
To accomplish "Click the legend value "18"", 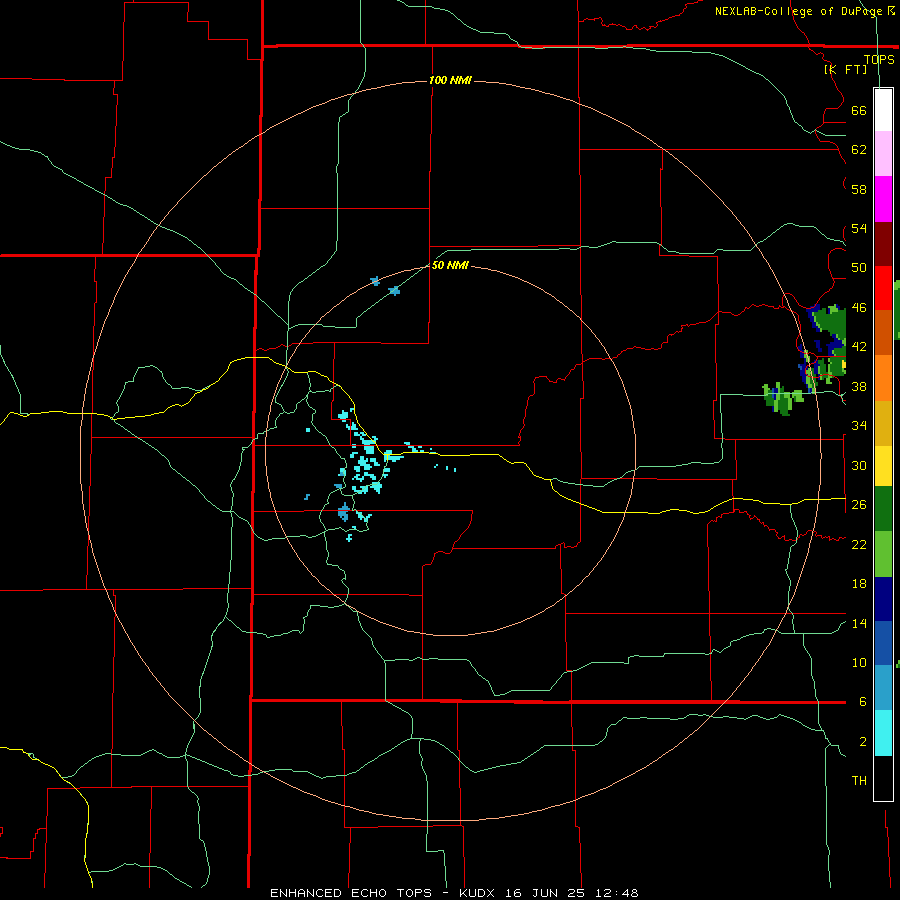I will point(859,584).
